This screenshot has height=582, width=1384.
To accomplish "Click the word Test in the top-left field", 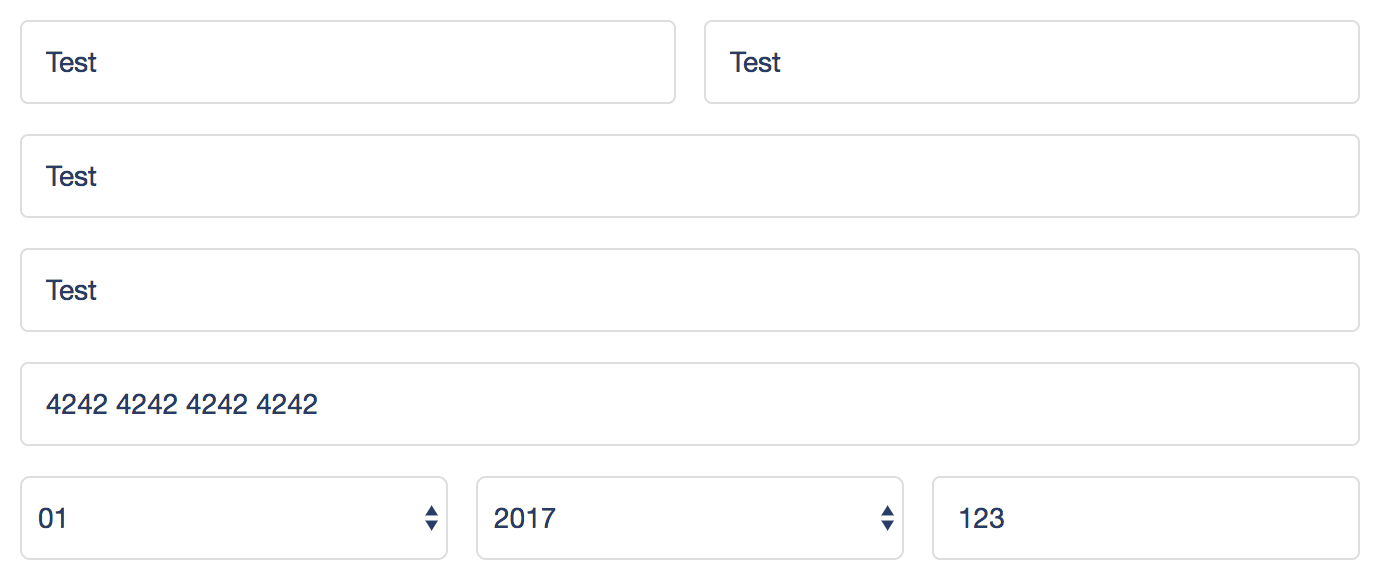I will click(x=71, y=62).
